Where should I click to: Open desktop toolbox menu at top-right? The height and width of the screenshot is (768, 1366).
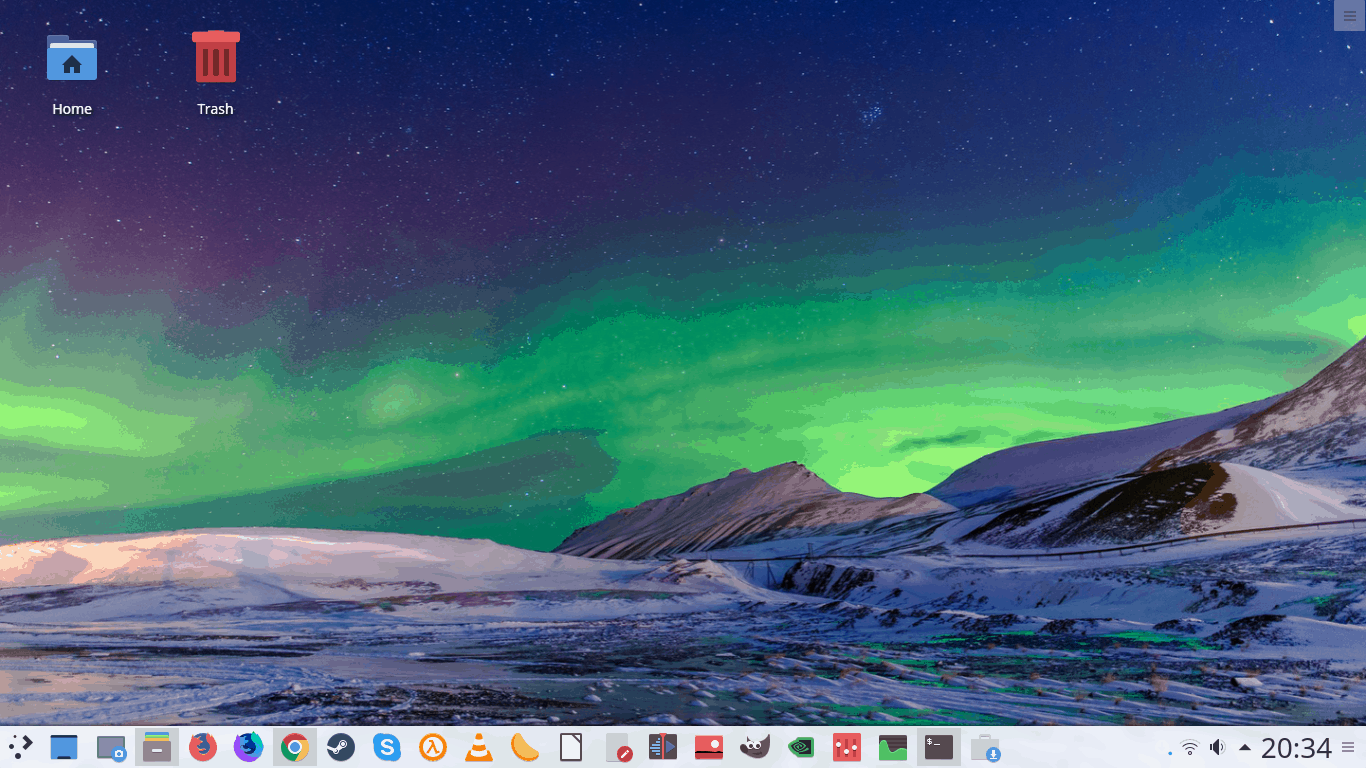click(1349, 15)
